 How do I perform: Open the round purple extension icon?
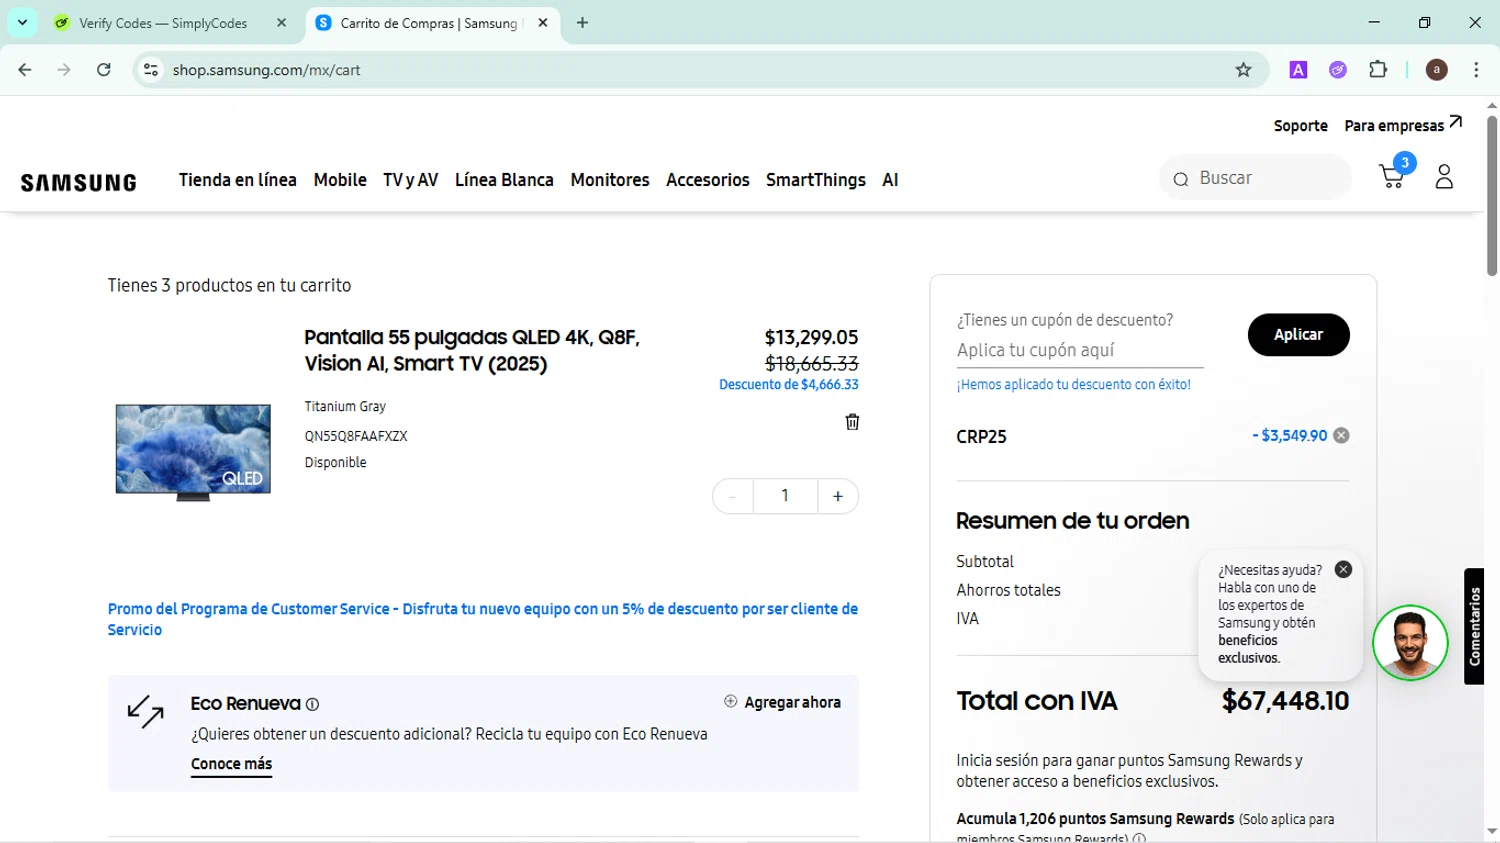pos(1338,70)
